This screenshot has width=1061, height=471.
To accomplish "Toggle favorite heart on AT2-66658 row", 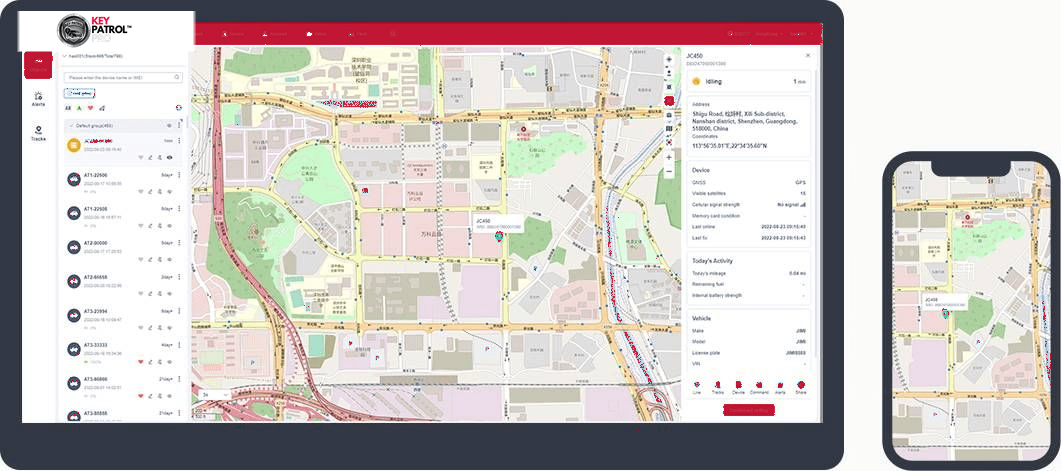I will (x=141, y=293).
